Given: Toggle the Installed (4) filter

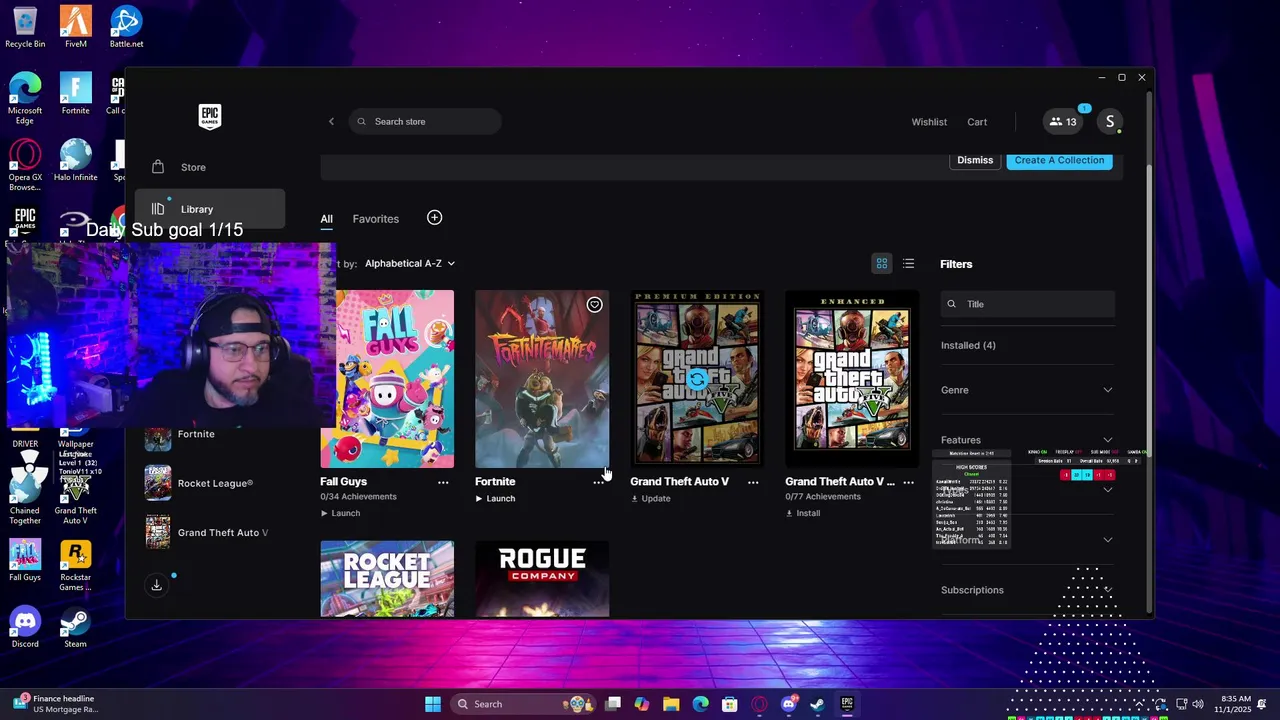Looking at the screenshot, I should point(968,346).
